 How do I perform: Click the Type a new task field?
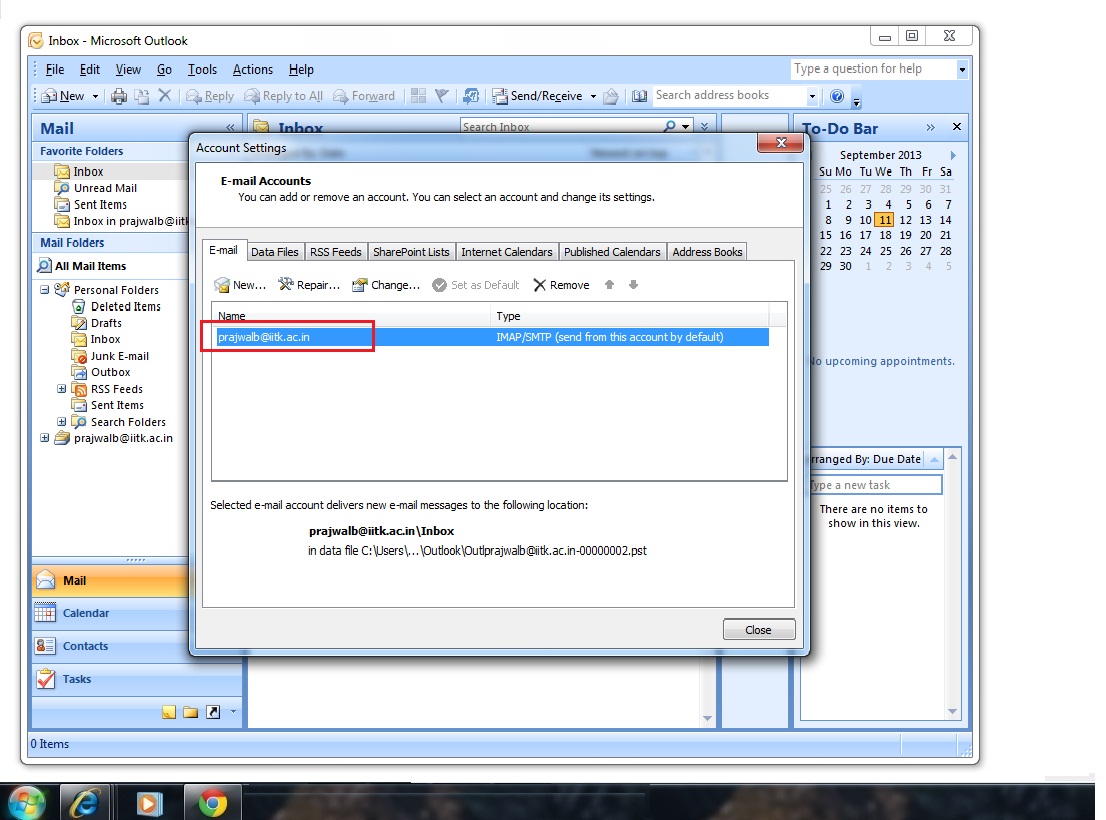pyautogui.click(x=875, y=485)
